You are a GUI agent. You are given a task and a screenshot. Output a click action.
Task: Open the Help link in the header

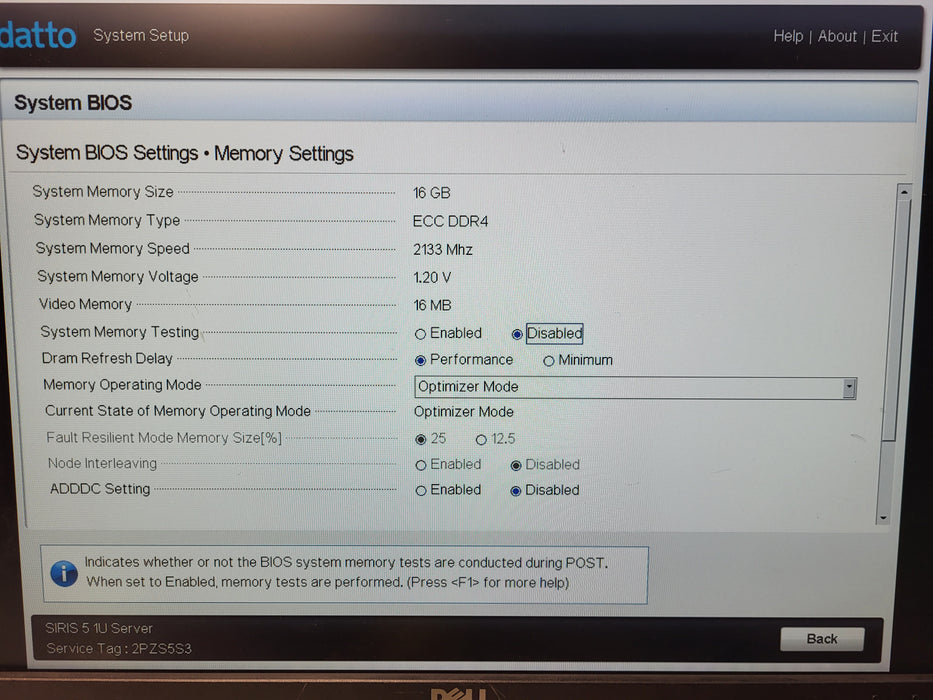(788, 36)
